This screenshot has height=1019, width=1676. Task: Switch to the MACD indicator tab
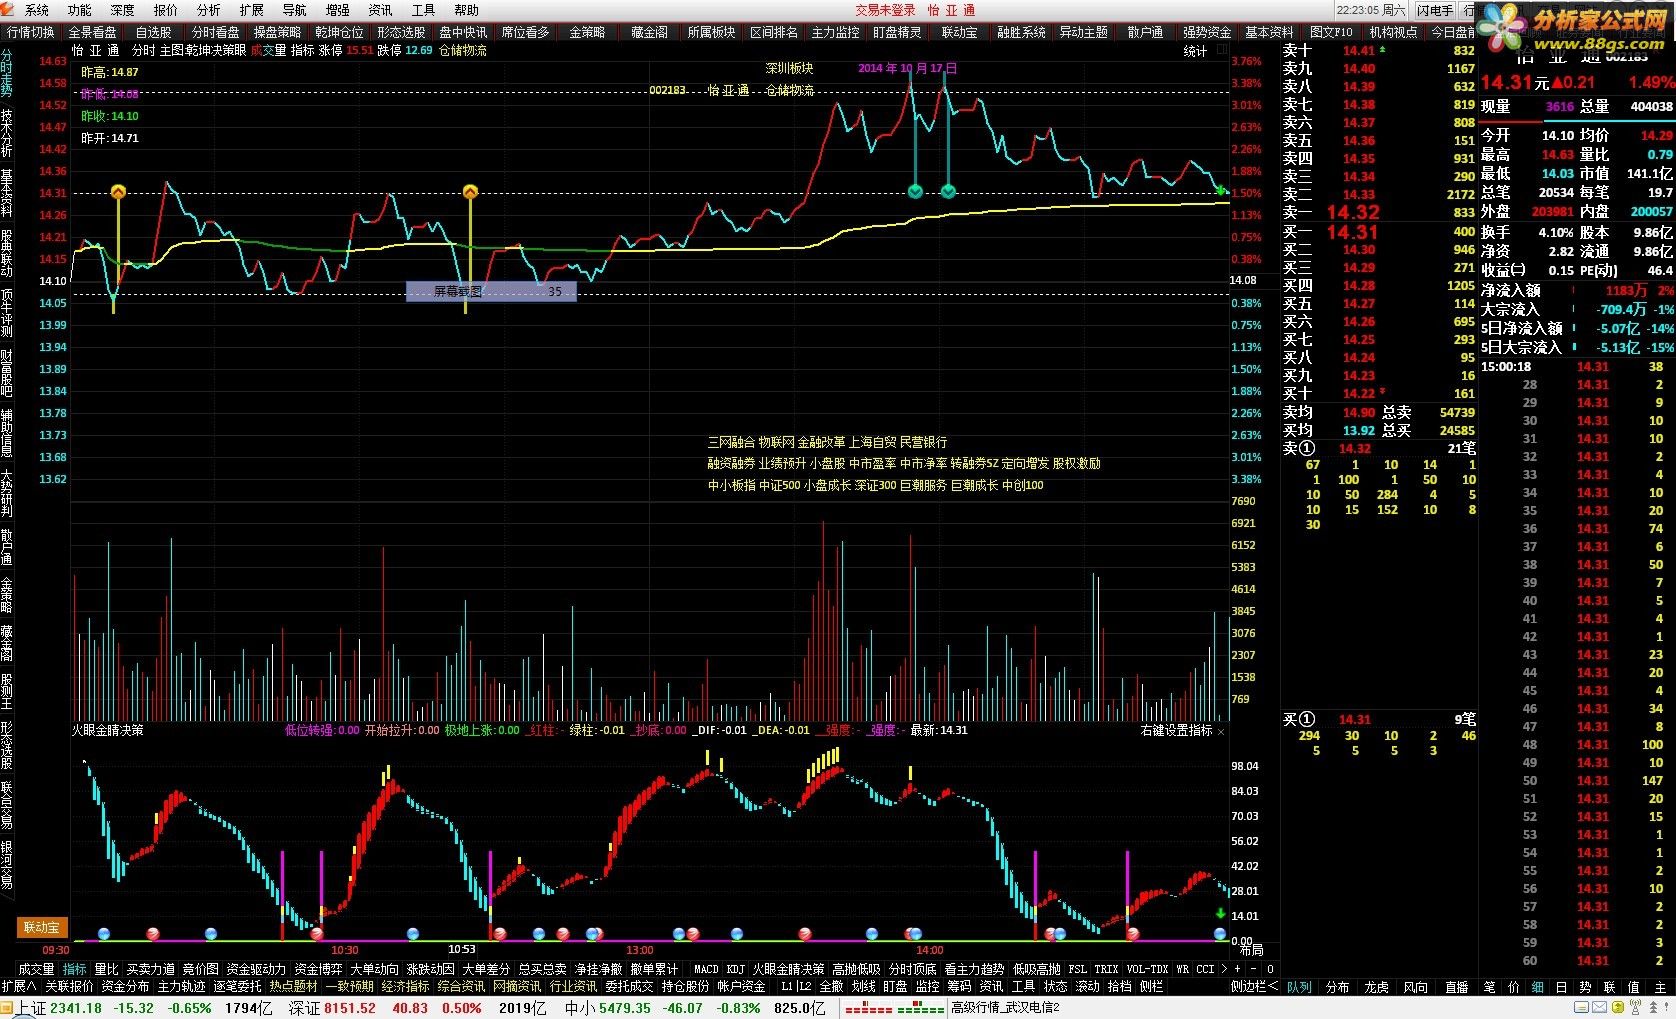(x=706, y=969)
